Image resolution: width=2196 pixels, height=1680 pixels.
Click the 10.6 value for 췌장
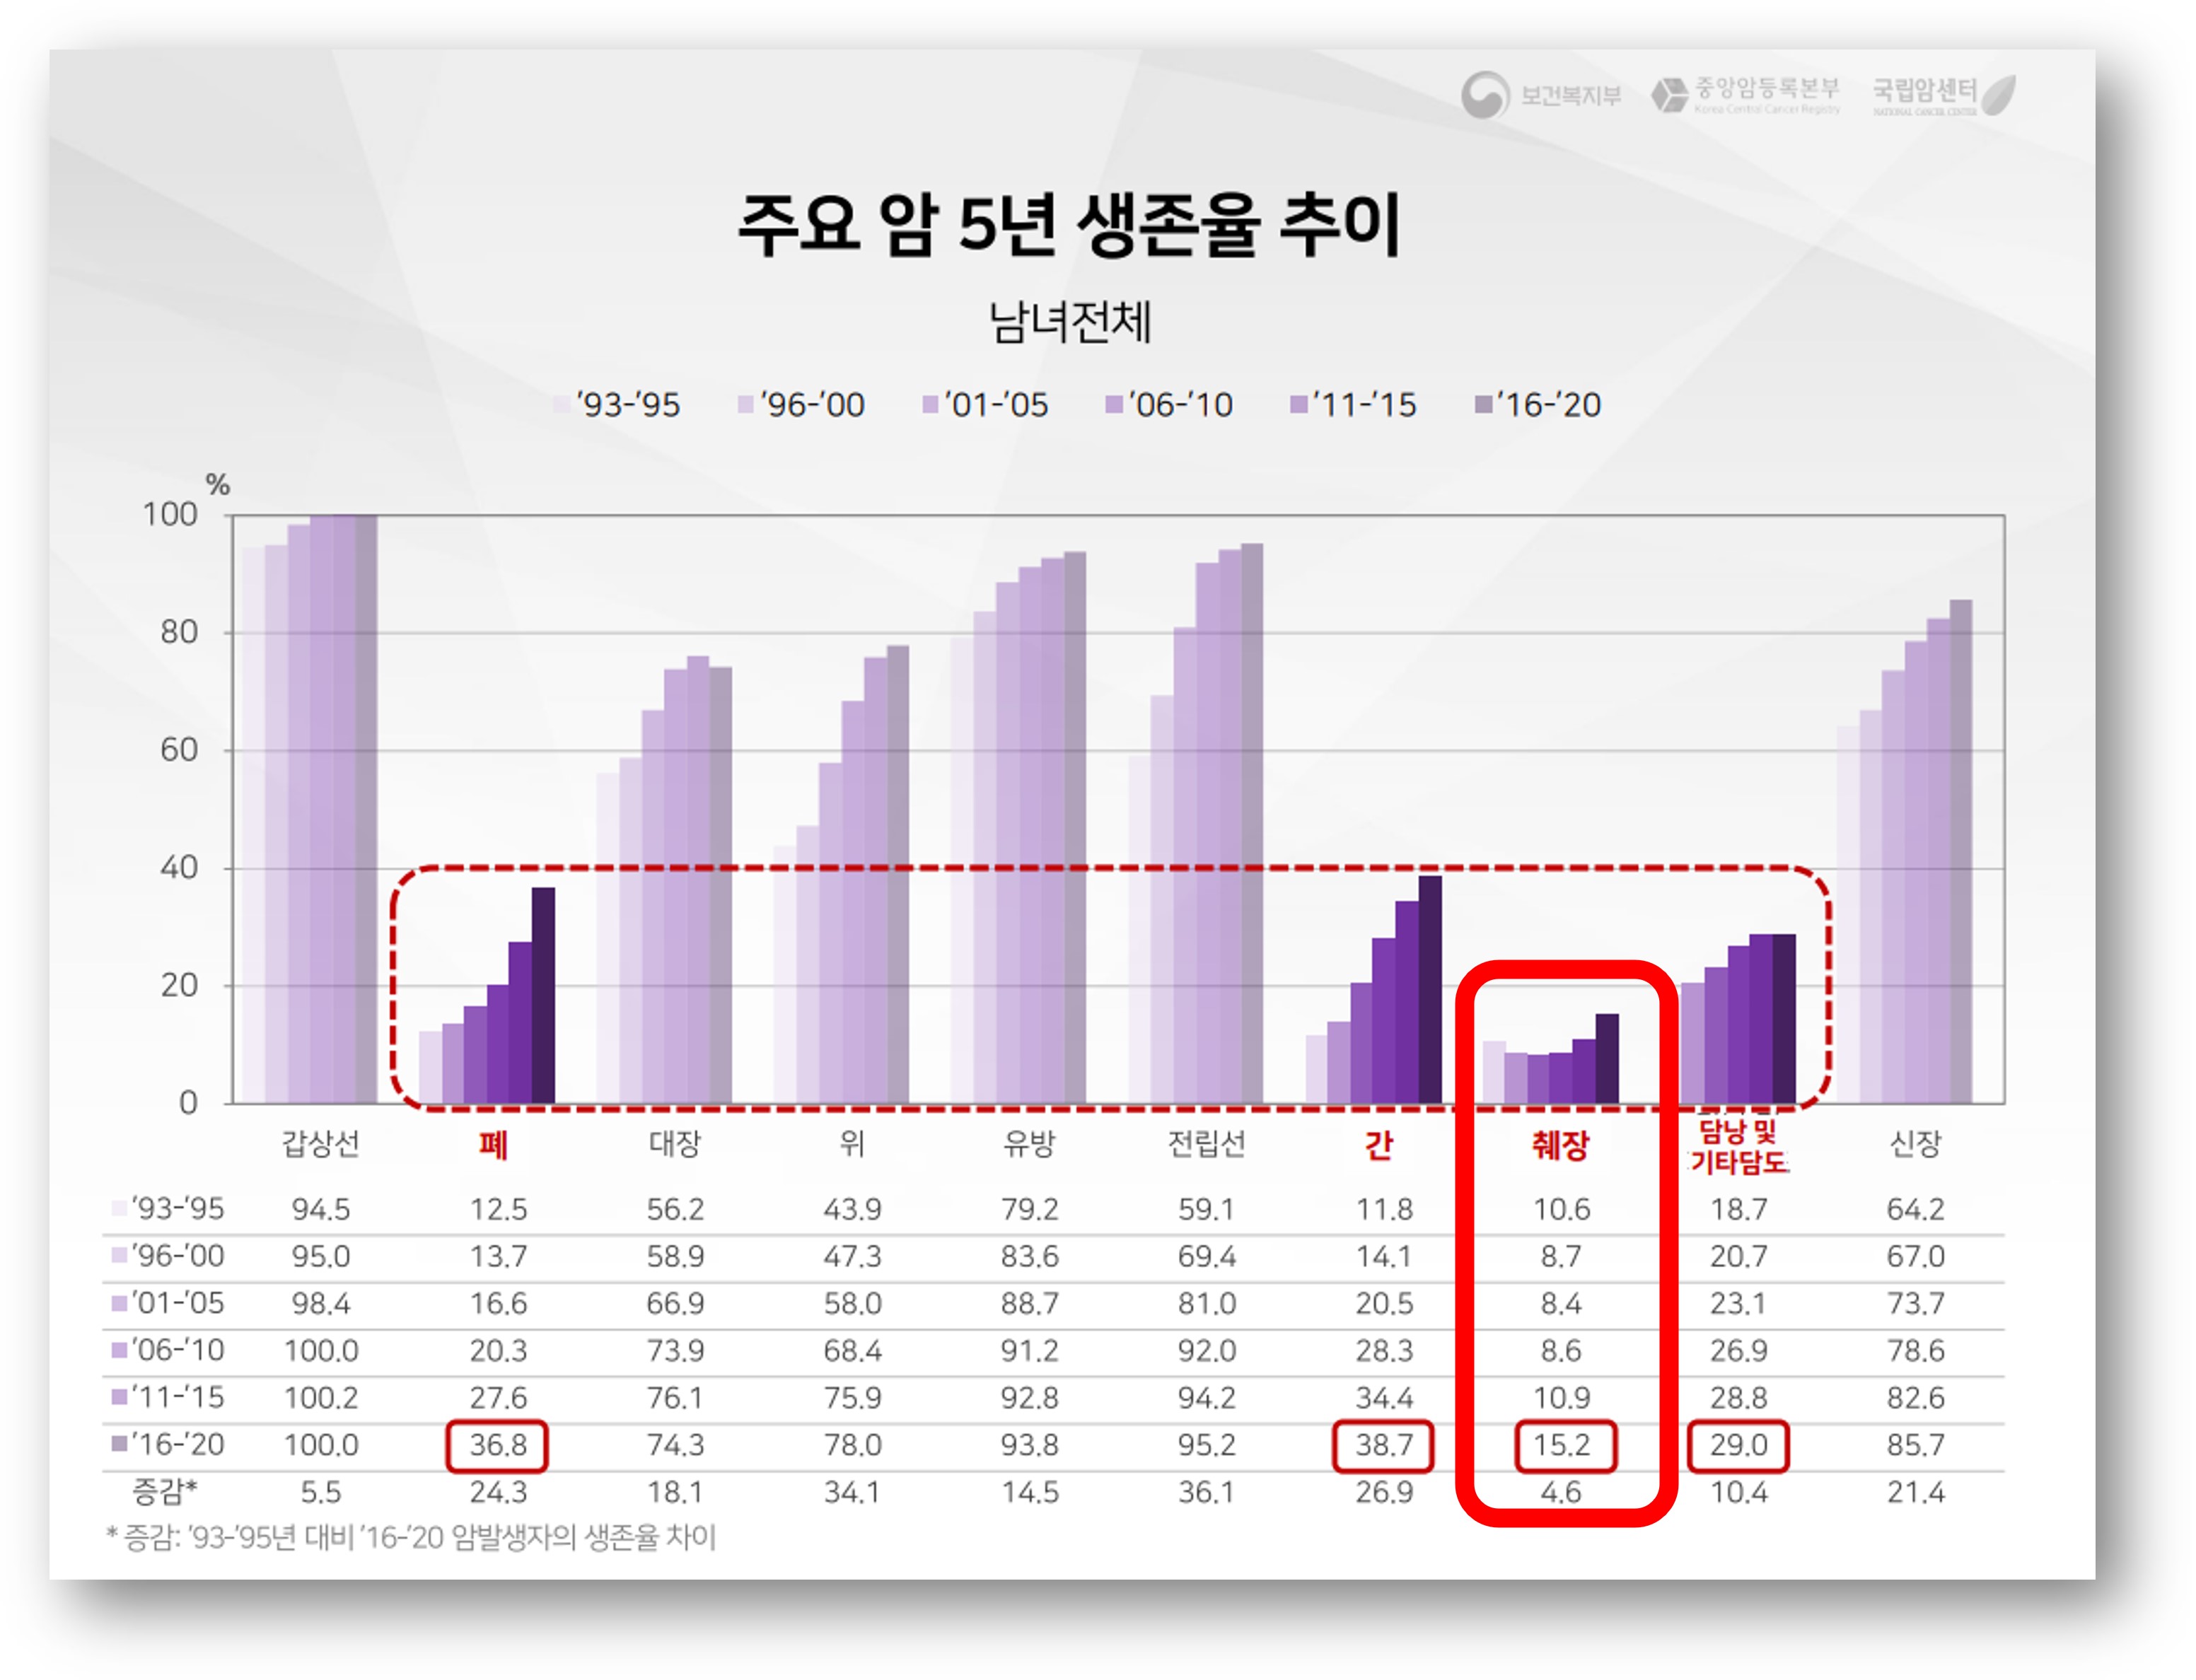tap(1562, 1210)
